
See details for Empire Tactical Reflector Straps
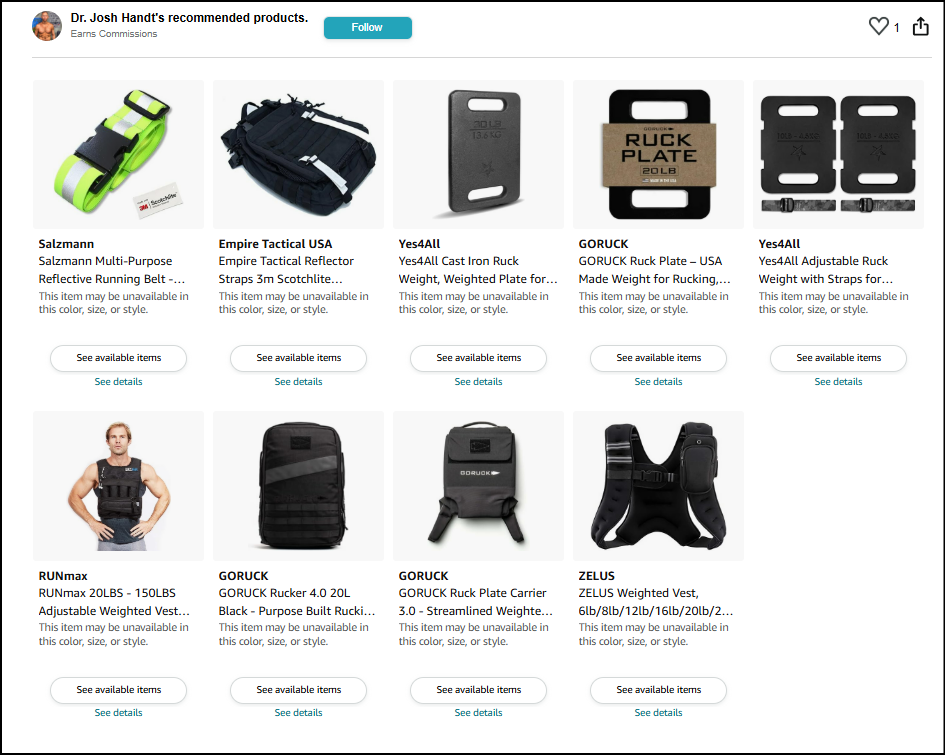click(x=298, y=381)
